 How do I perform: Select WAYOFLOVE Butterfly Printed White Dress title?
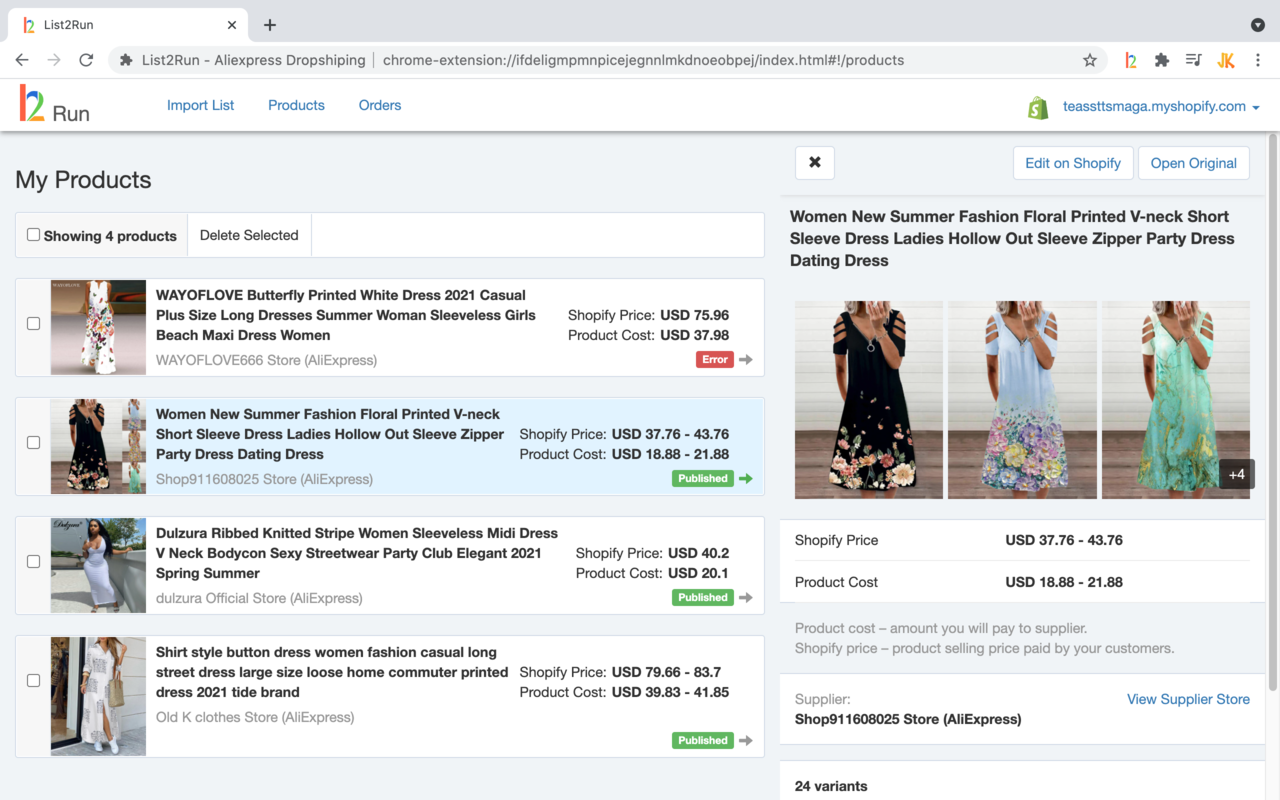pos(345,315)
